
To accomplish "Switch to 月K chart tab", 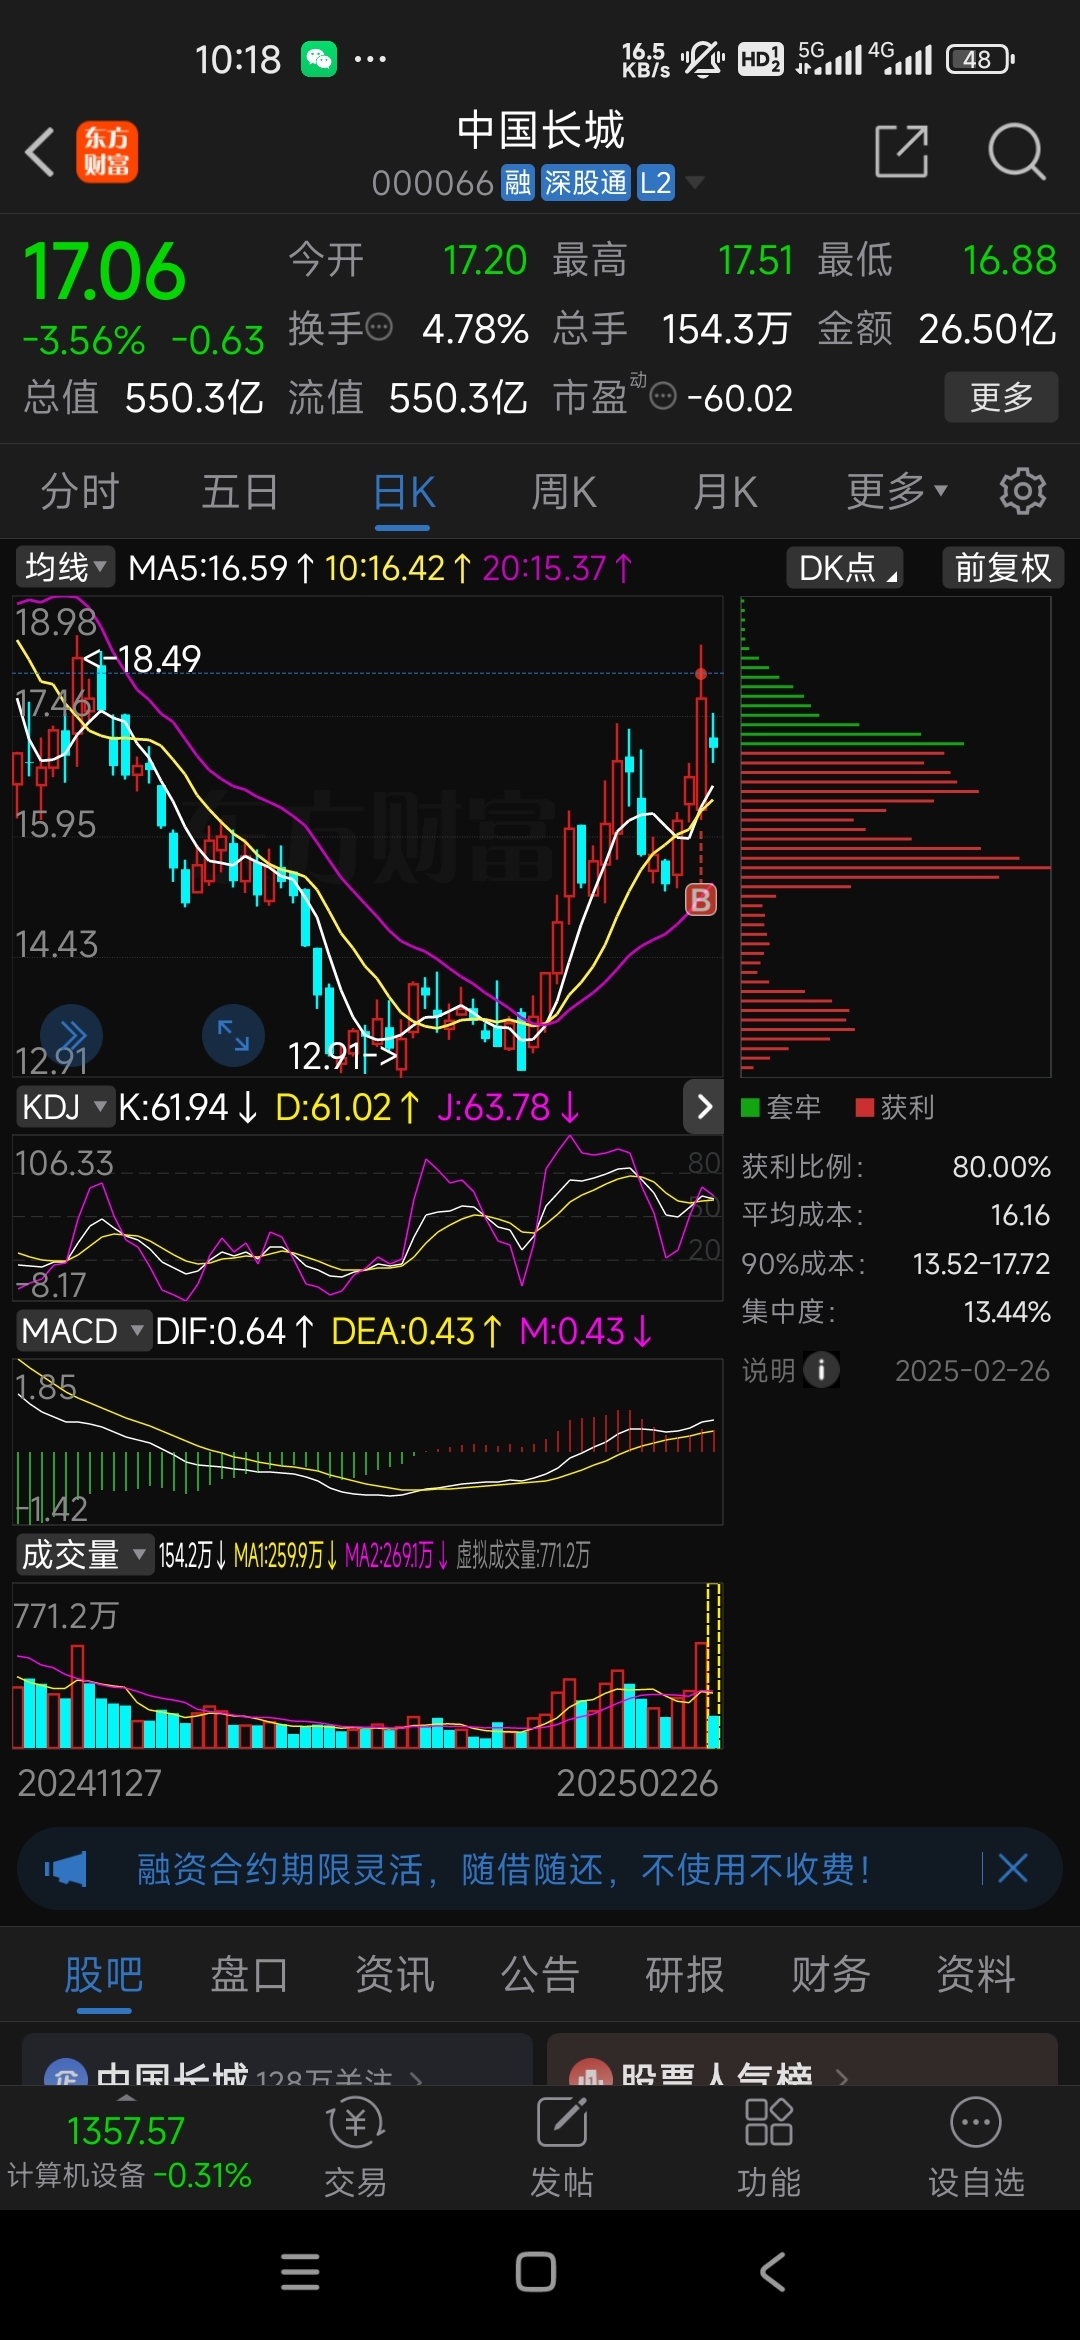I will (725, 491).
